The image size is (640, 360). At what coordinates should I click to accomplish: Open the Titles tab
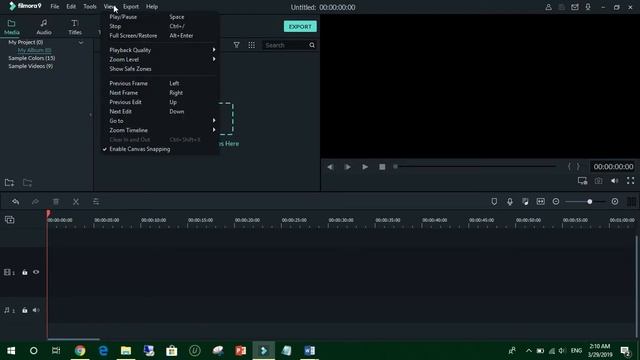click(x=75, y=27)
